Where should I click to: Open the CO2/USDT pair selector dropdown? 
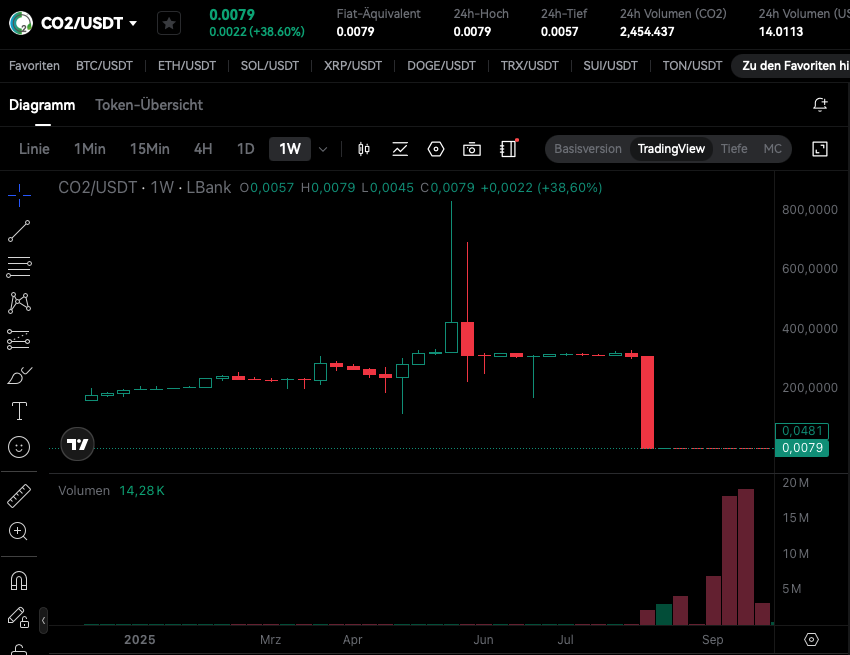89,23
